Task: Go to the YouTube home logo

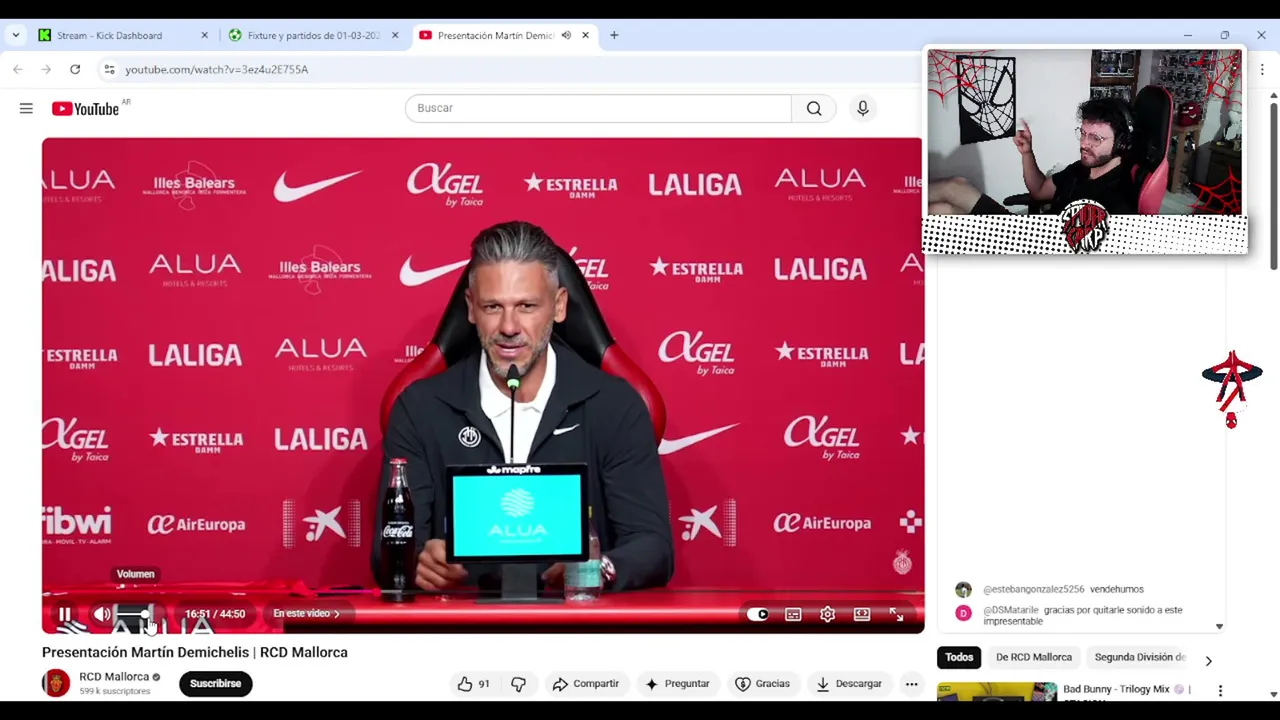Action: [x=85, y=108]
